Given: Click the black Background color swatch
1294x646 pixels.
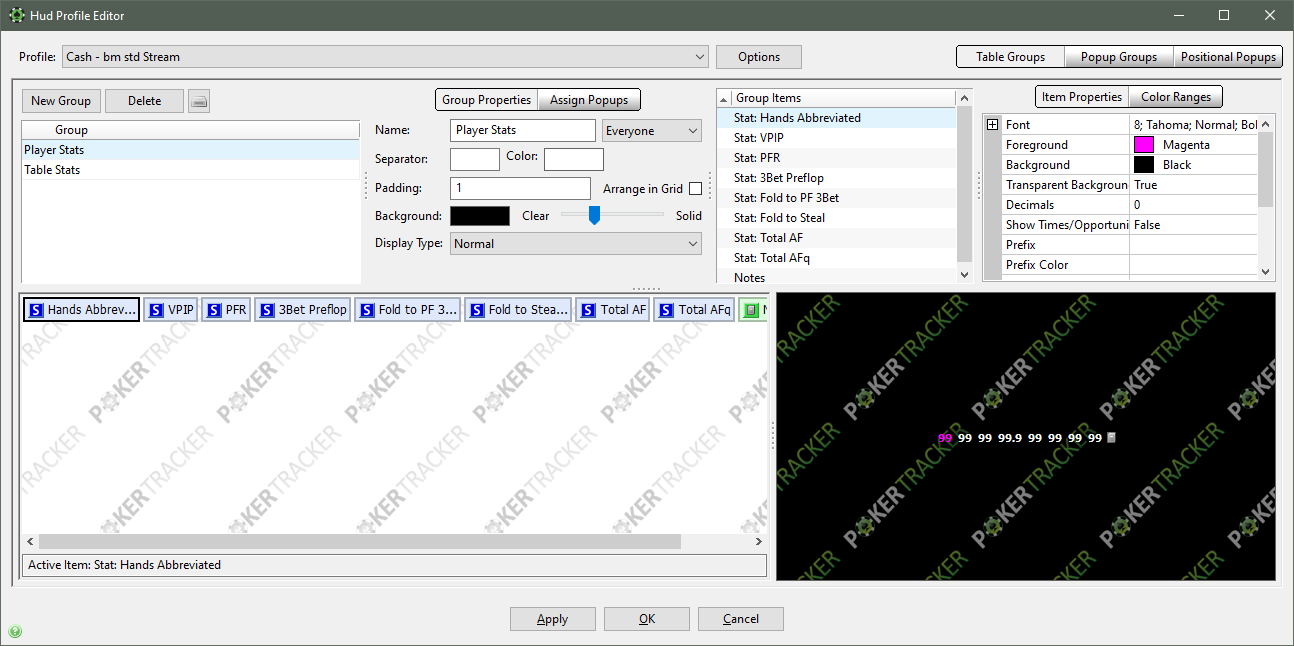Looking at the screenshot, I should pos(480,215).
